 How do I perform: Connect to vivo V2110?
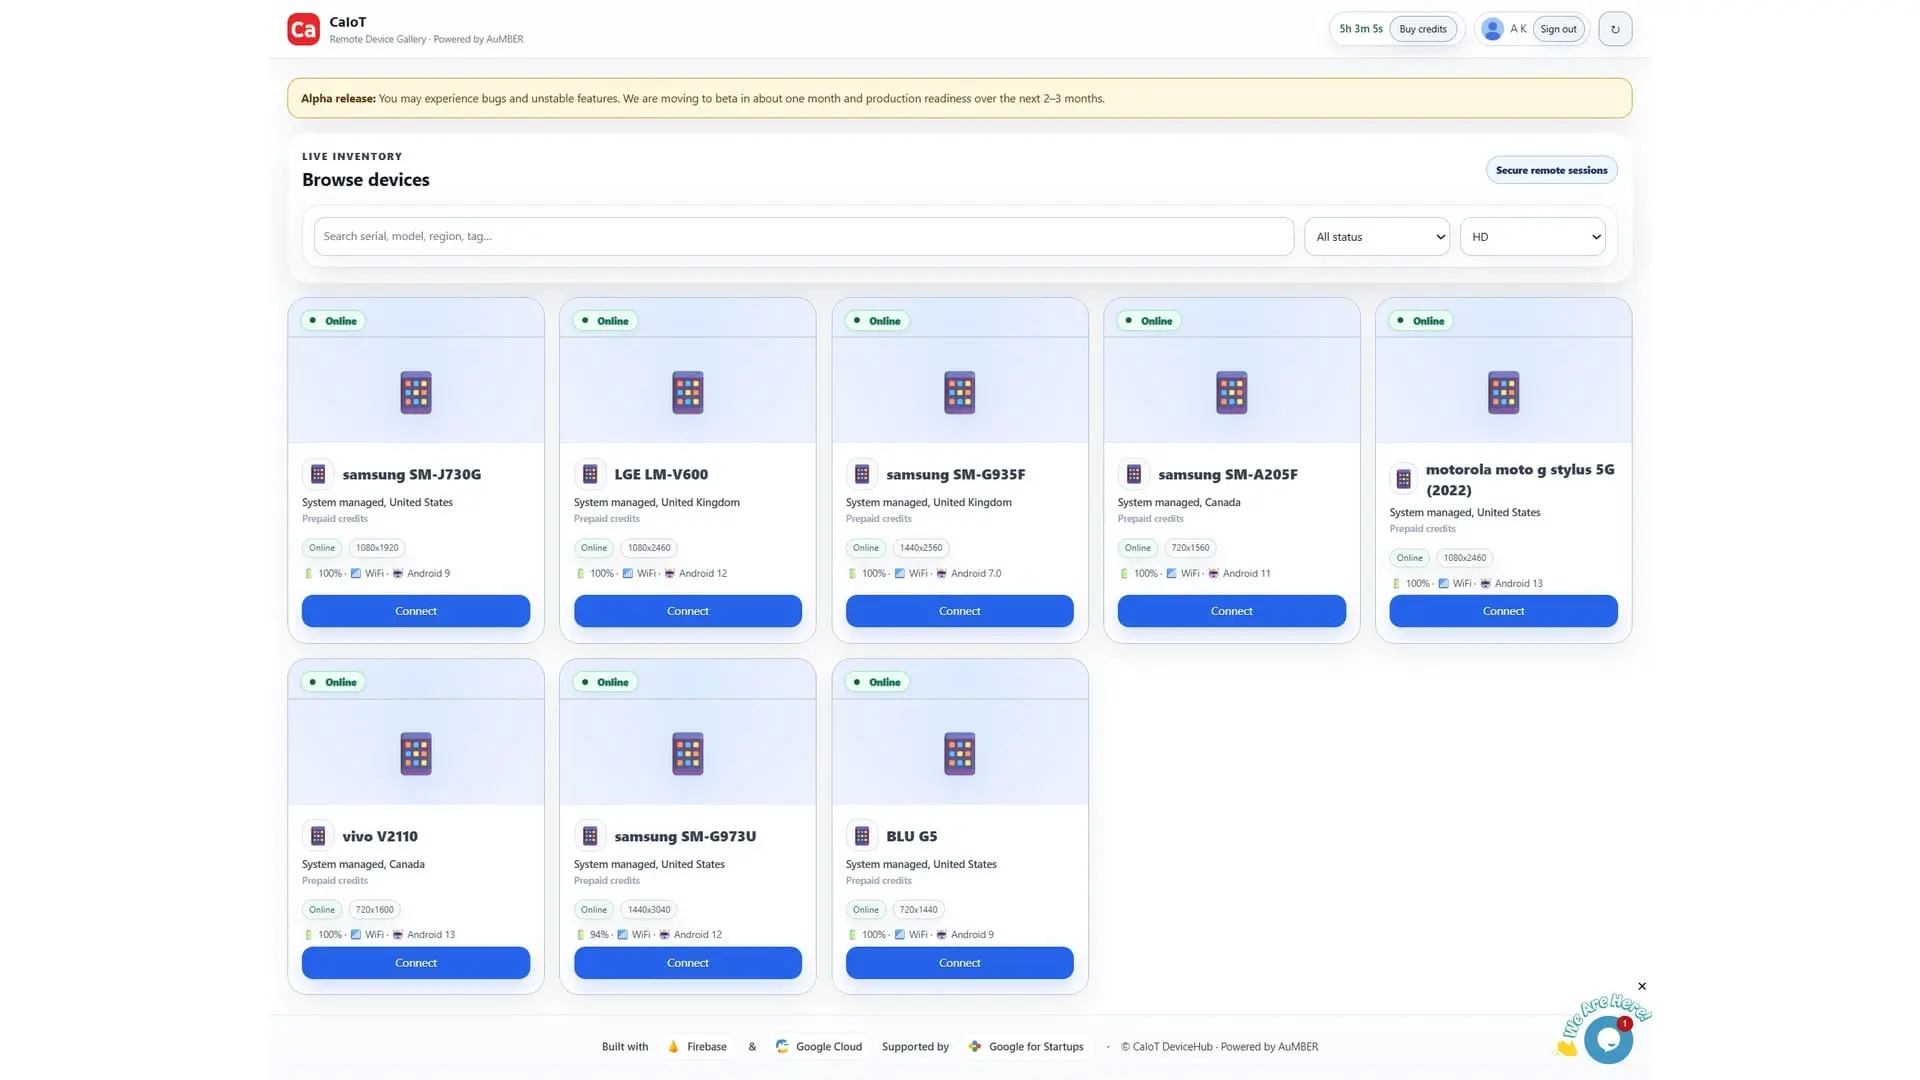[416, 963]
